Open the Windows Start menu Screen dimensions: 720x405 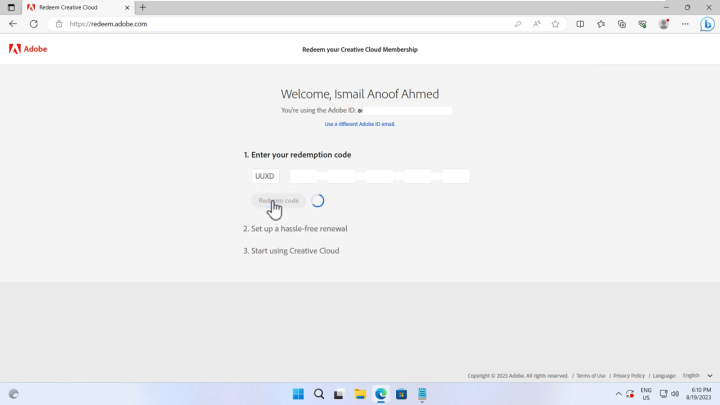(298, 394)
